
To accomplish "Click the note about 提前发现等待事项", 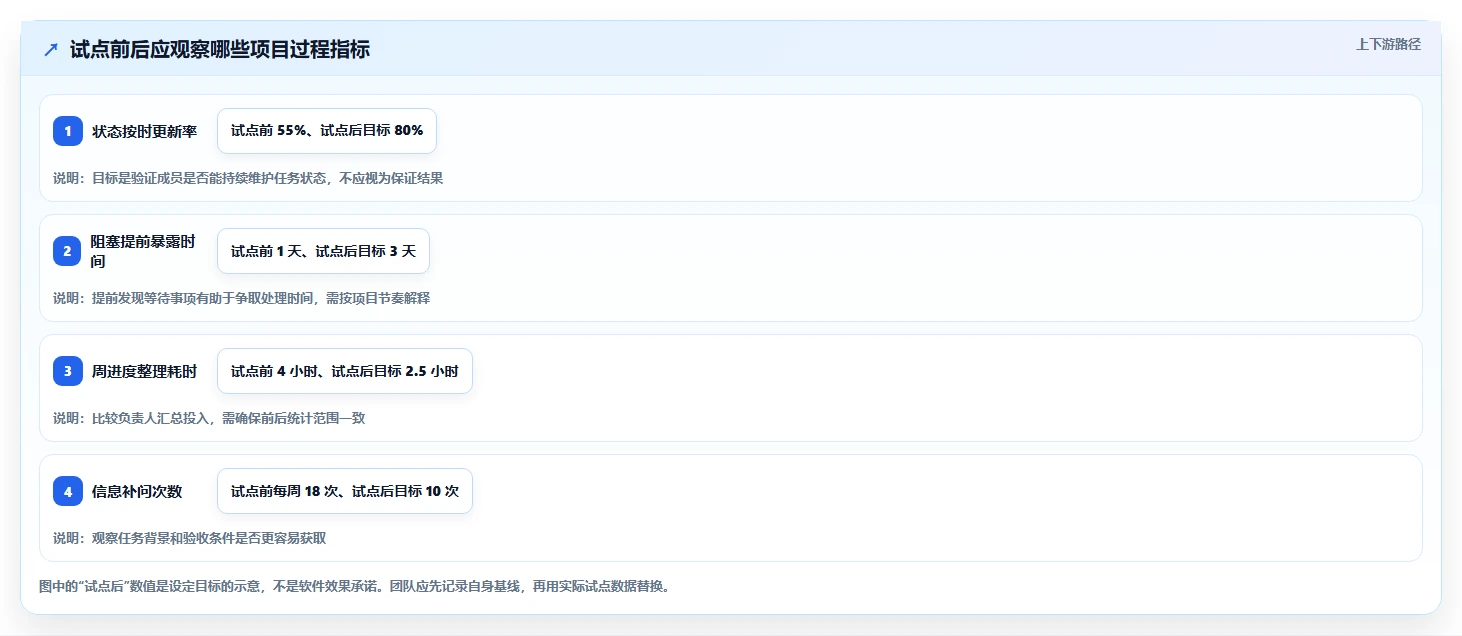I will [242, 298].
